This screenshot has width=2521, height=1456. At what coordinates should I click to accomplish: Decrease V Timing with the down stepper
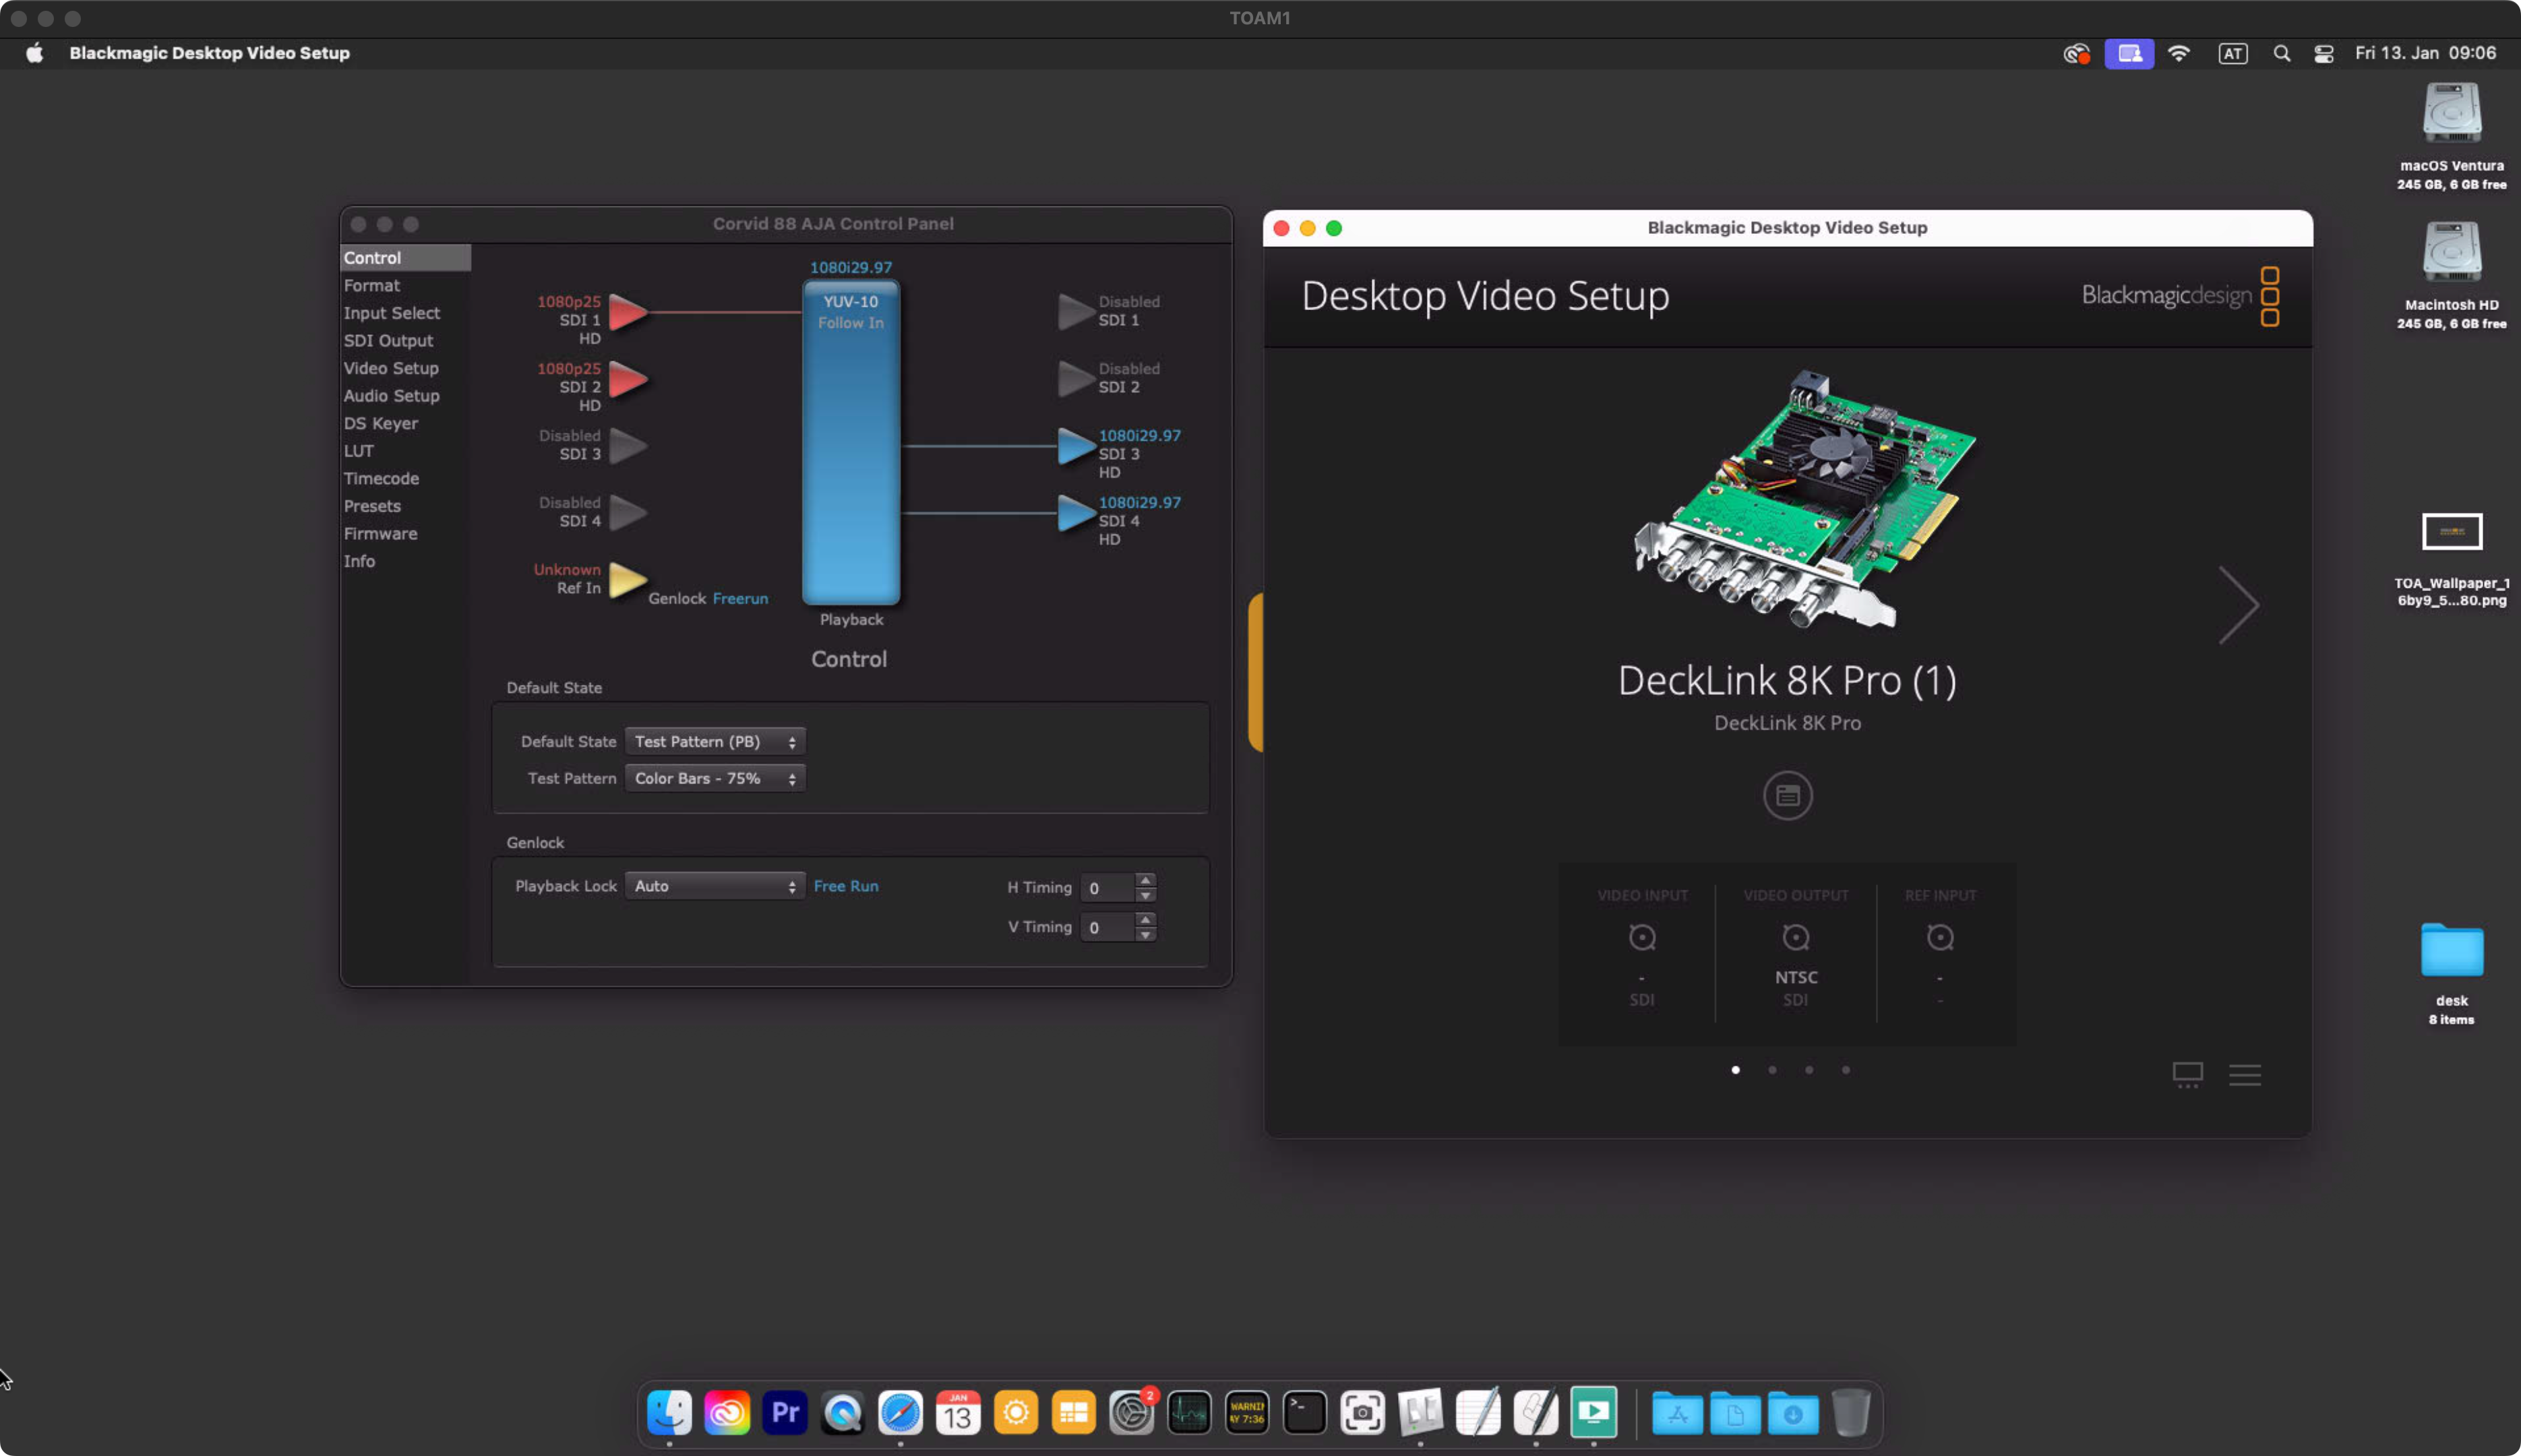1145,936
